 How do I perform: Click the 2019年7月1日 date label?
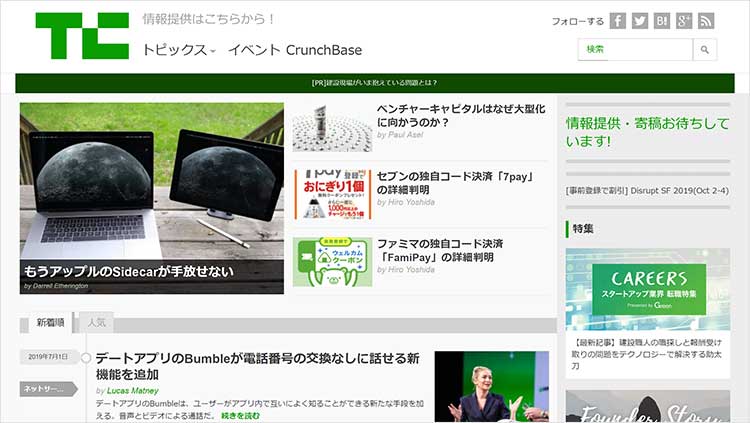coord(48,357)
